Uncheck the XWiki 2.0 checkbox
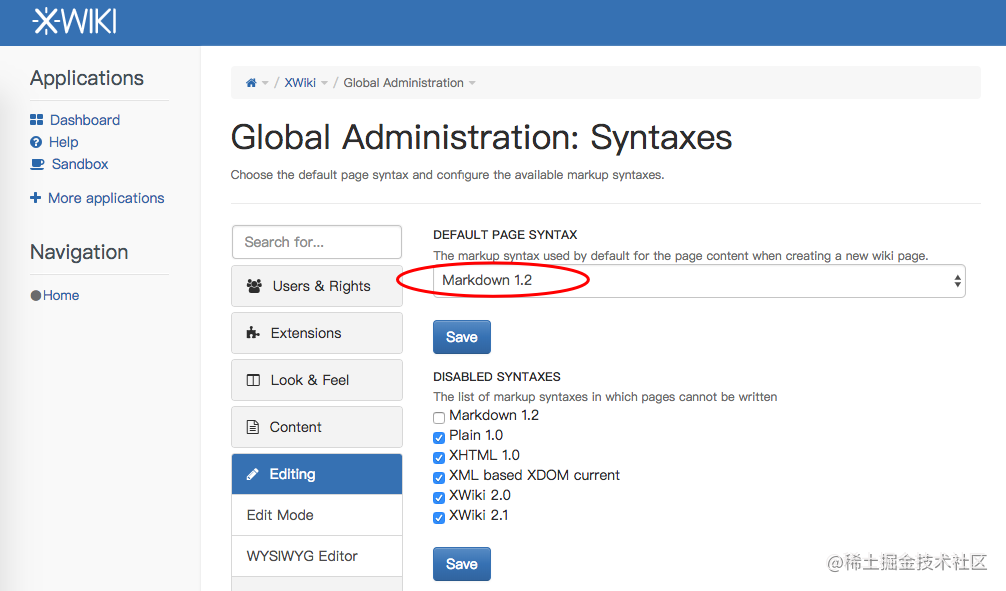1006x591 pixels. [439, 497]
